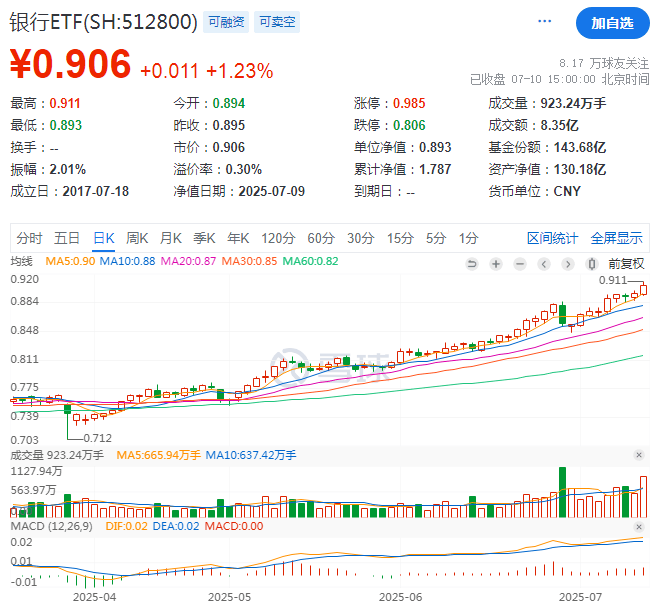Open 全屏显示 link
The image size is (656, 610).
pyautogui.click(x=616, y=238)
